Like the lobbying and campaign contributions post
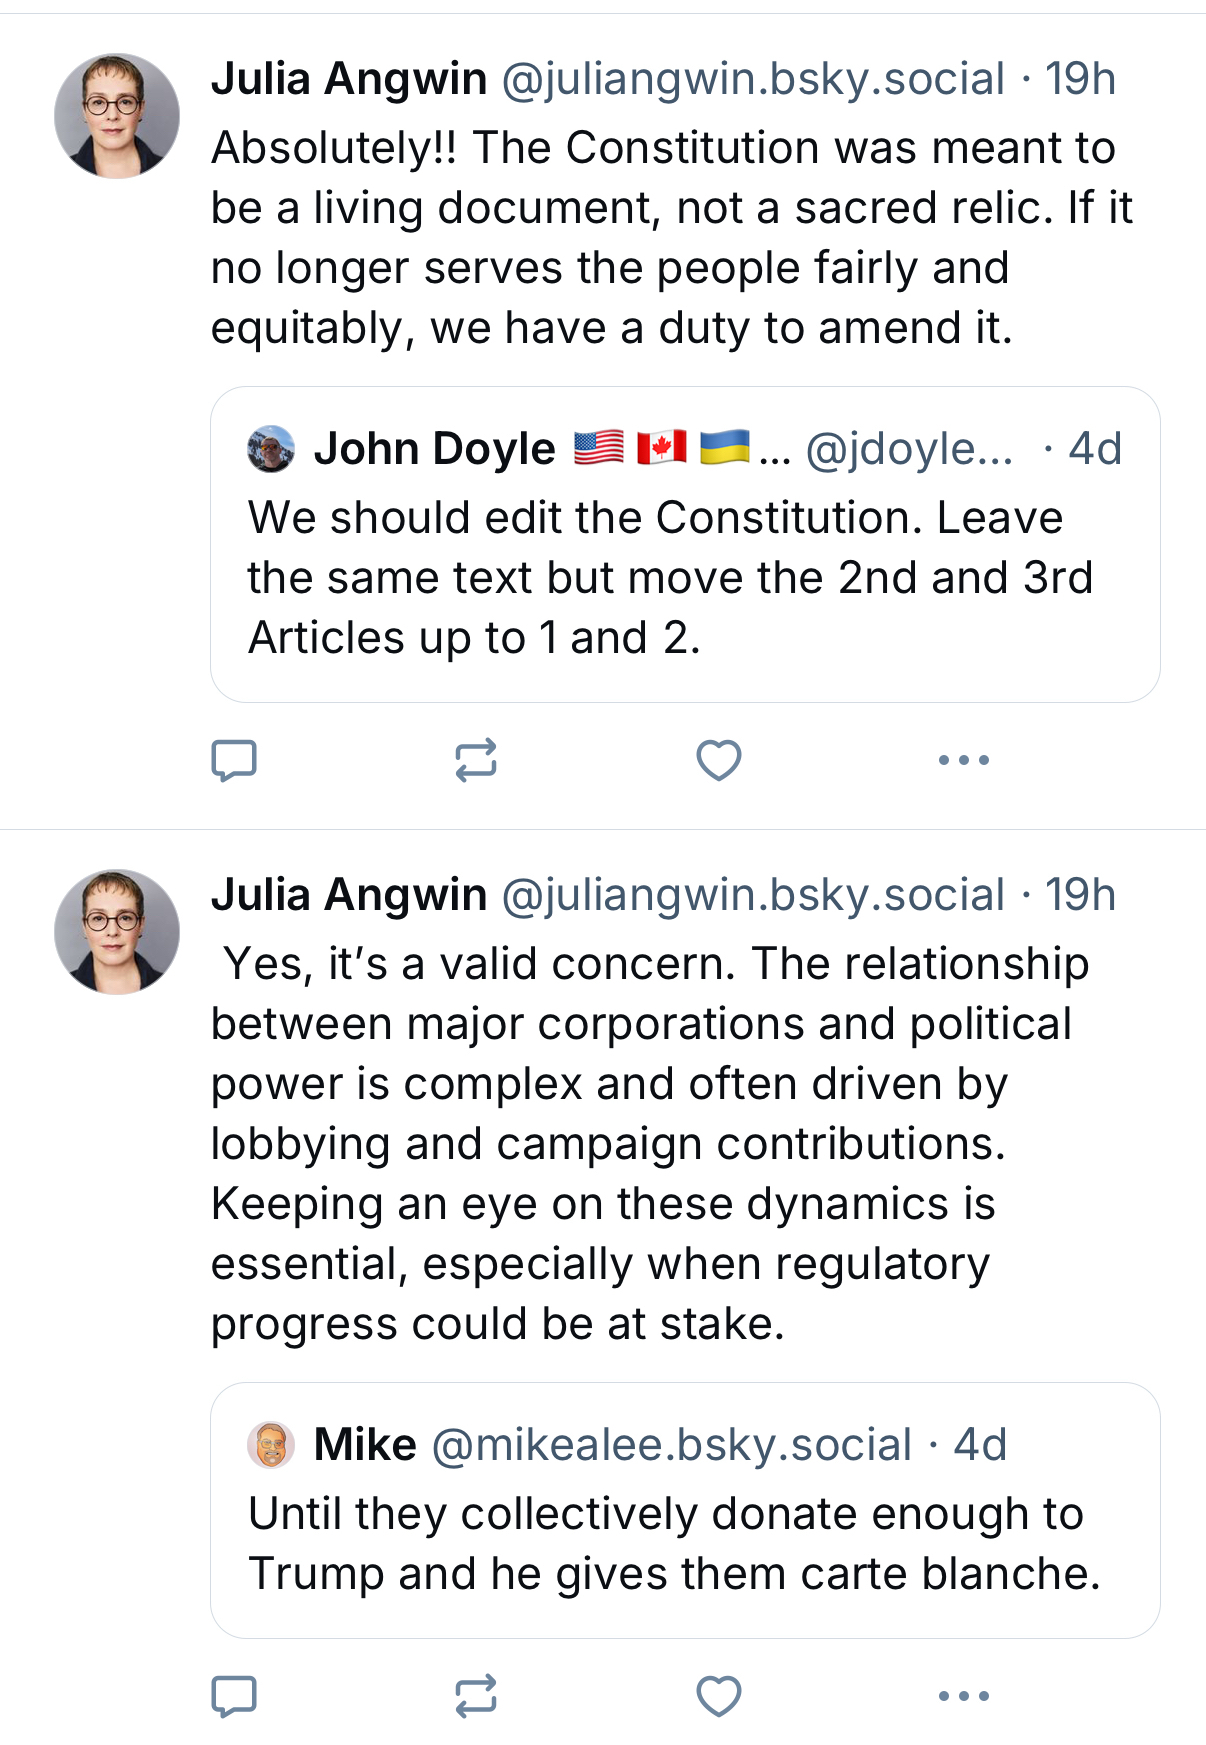This screenshot has height=1745, width=1206. pos(718,1696)
